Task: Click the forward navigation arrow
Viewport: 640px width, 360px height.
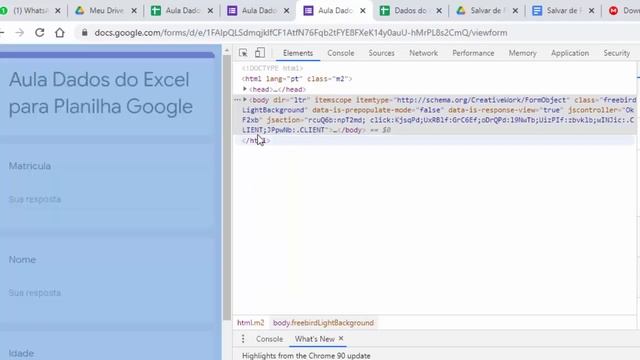Action: tap(20, 33)
